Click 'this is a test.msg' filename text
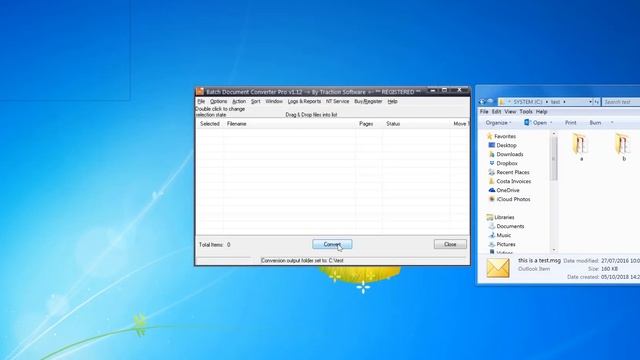Viewport: 640px width, 360px height. pyautogui.click(x=539, y=260)
